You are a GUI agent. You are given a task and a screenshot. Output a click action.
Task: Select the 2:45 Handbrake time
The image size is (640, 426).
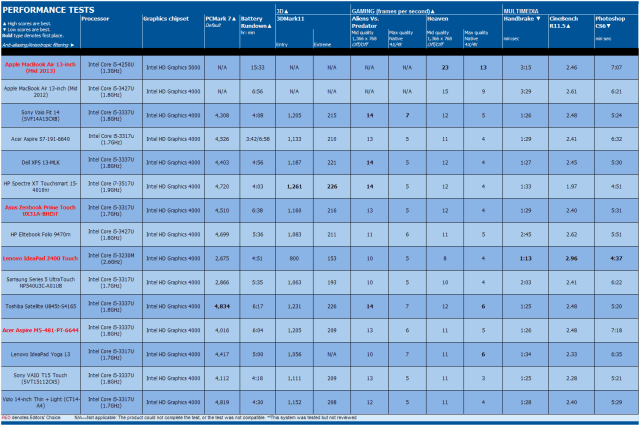(526, 235)
